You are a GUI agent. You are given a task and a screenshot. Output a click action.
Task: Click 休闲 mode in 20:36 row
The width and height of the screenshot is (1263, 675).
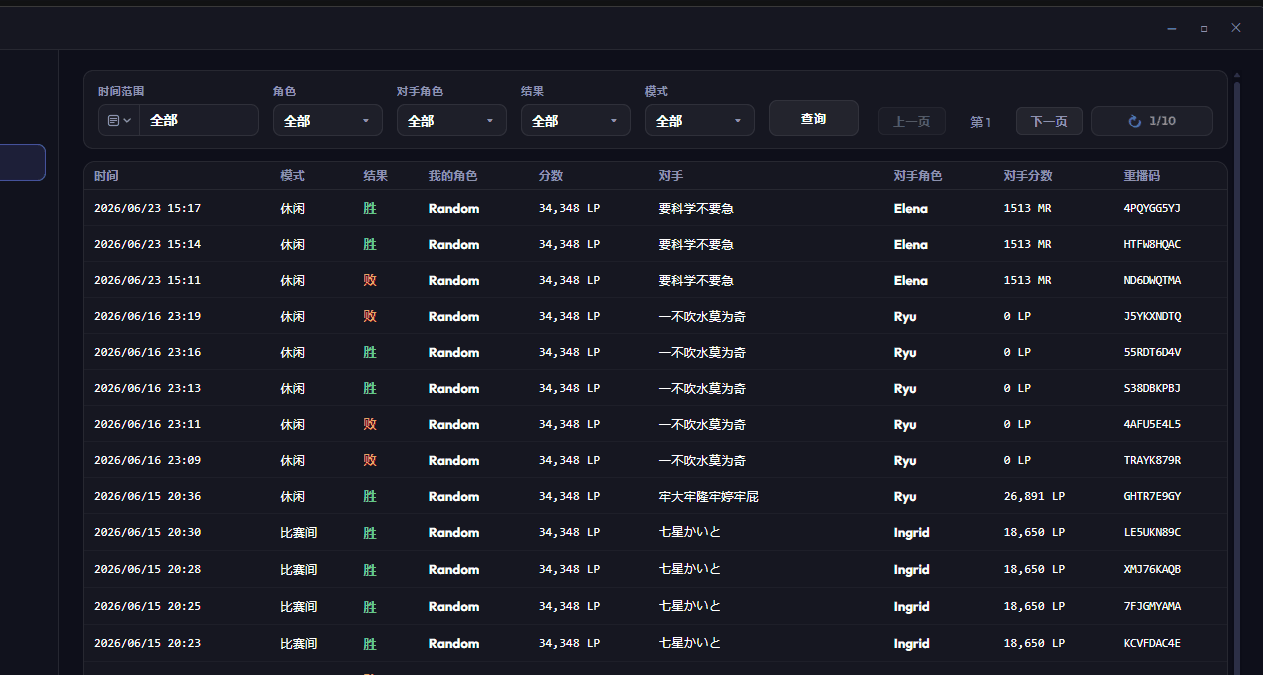pos(292,497)
